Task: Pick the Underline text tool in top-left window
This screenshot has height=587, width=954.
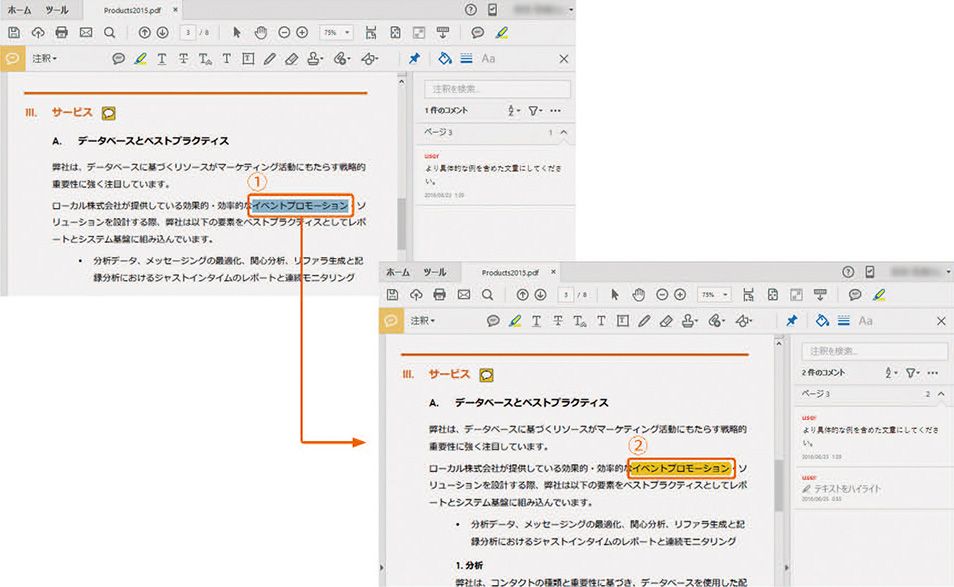Action: (162, 58)
